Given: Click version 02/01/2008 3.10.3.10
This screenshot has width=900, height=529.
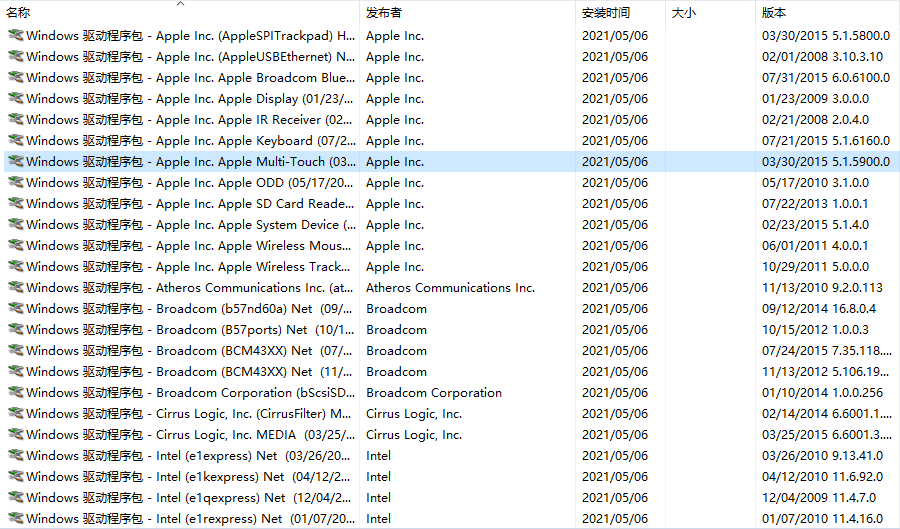Looking at the screenshot, I should pyautogui.click(x=822, y=57).
